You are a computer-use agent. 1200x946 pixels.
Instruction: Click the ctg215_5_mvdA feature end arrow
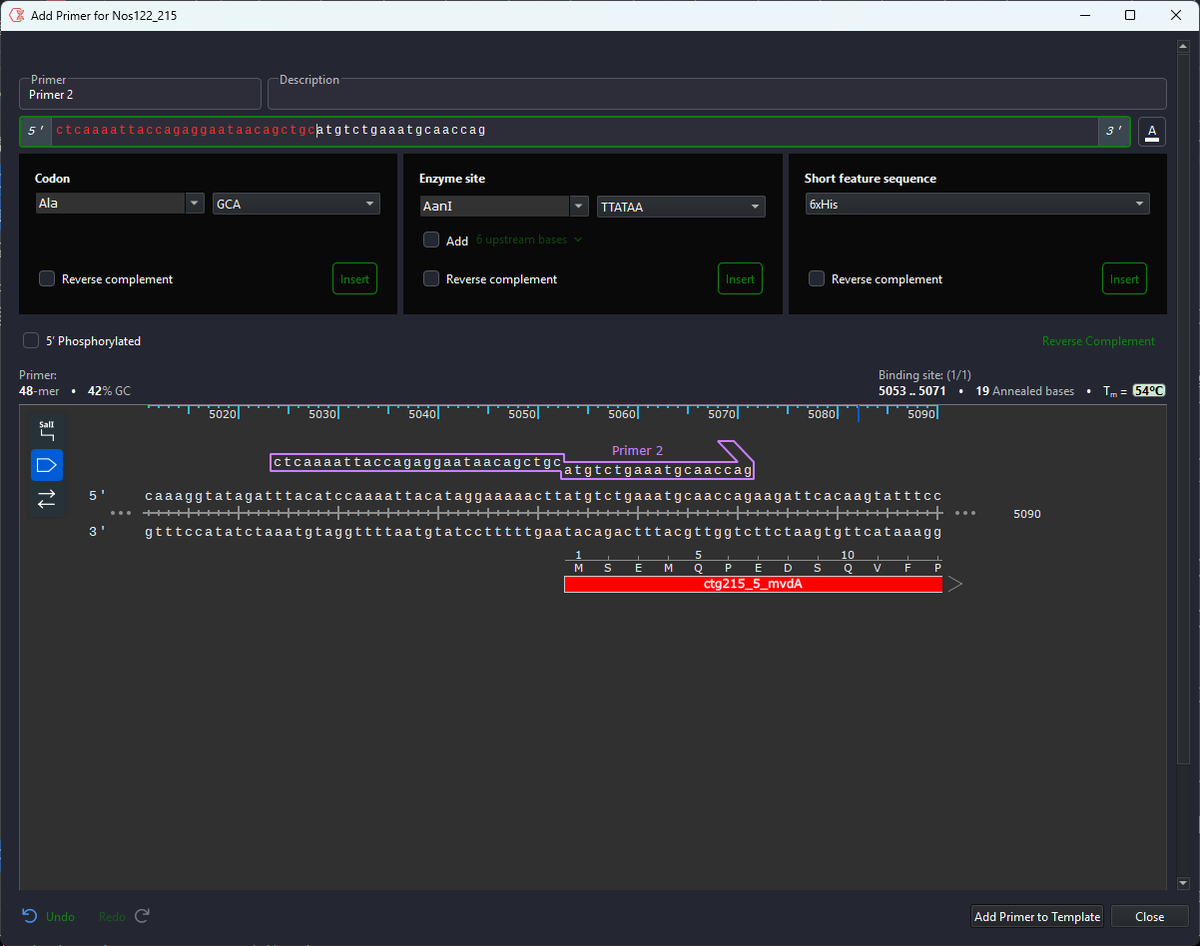pyautogui.click(x=955, y=584)
